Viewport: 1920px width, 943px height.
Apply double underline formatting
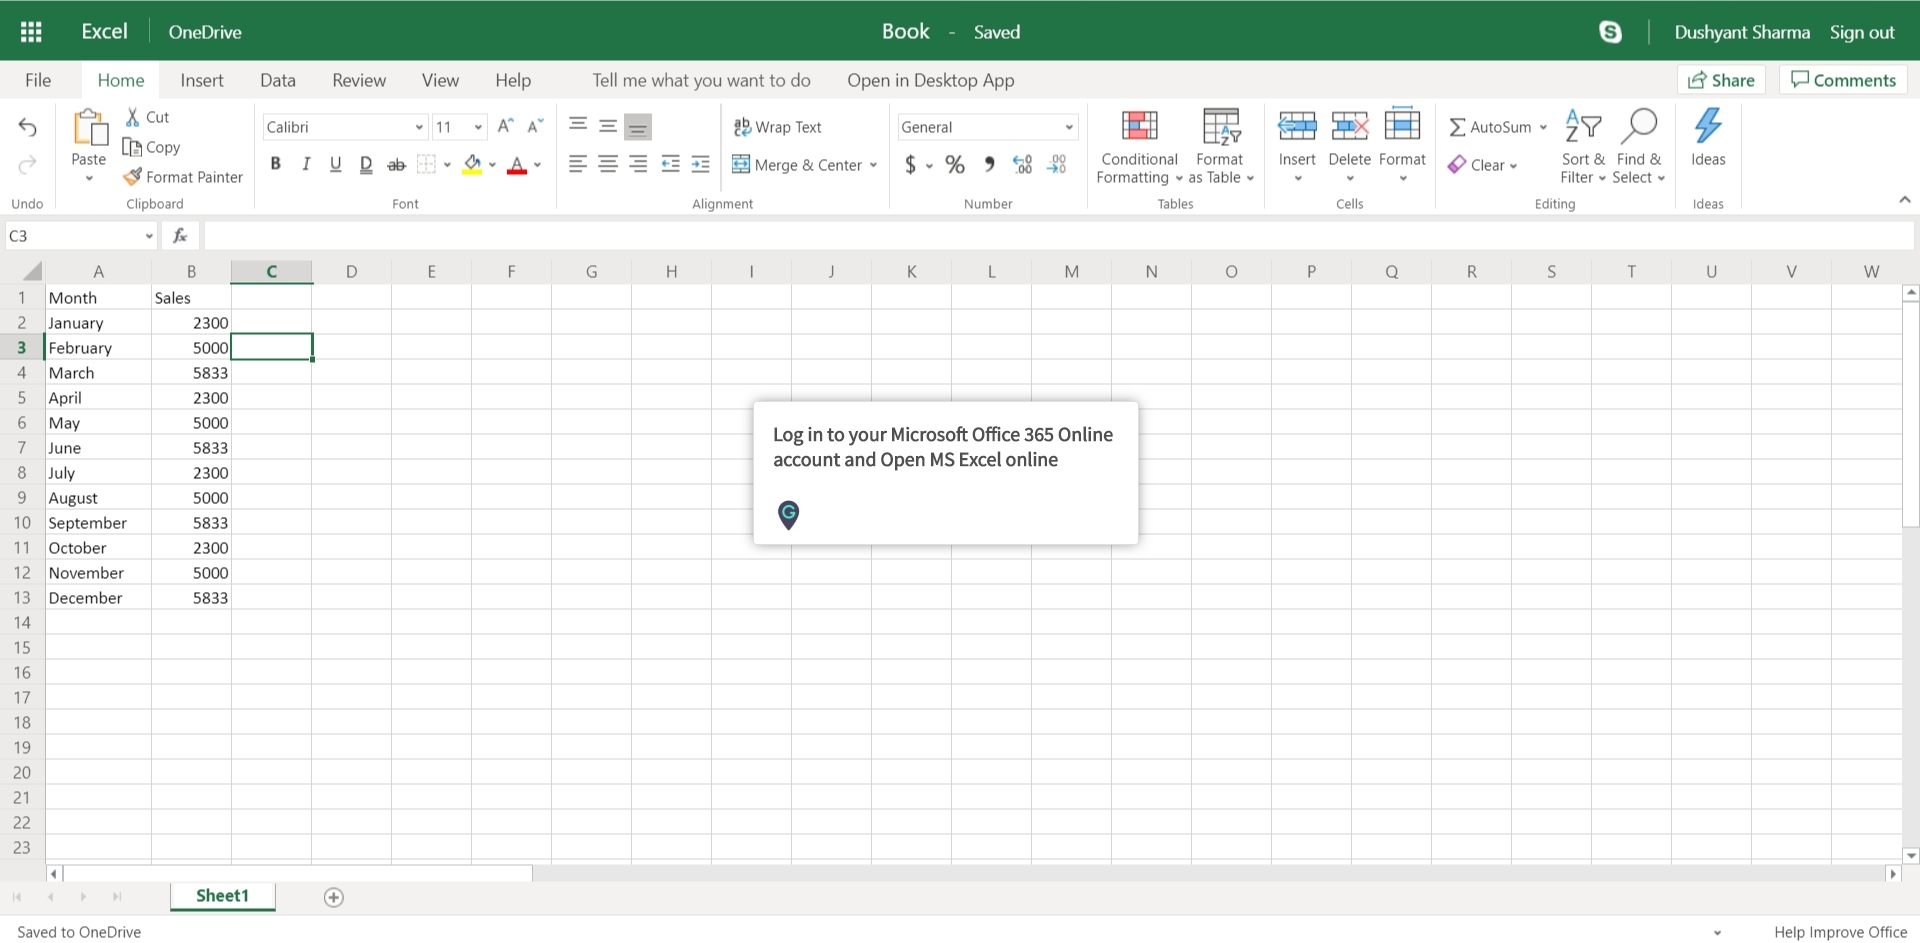(366, 165)
